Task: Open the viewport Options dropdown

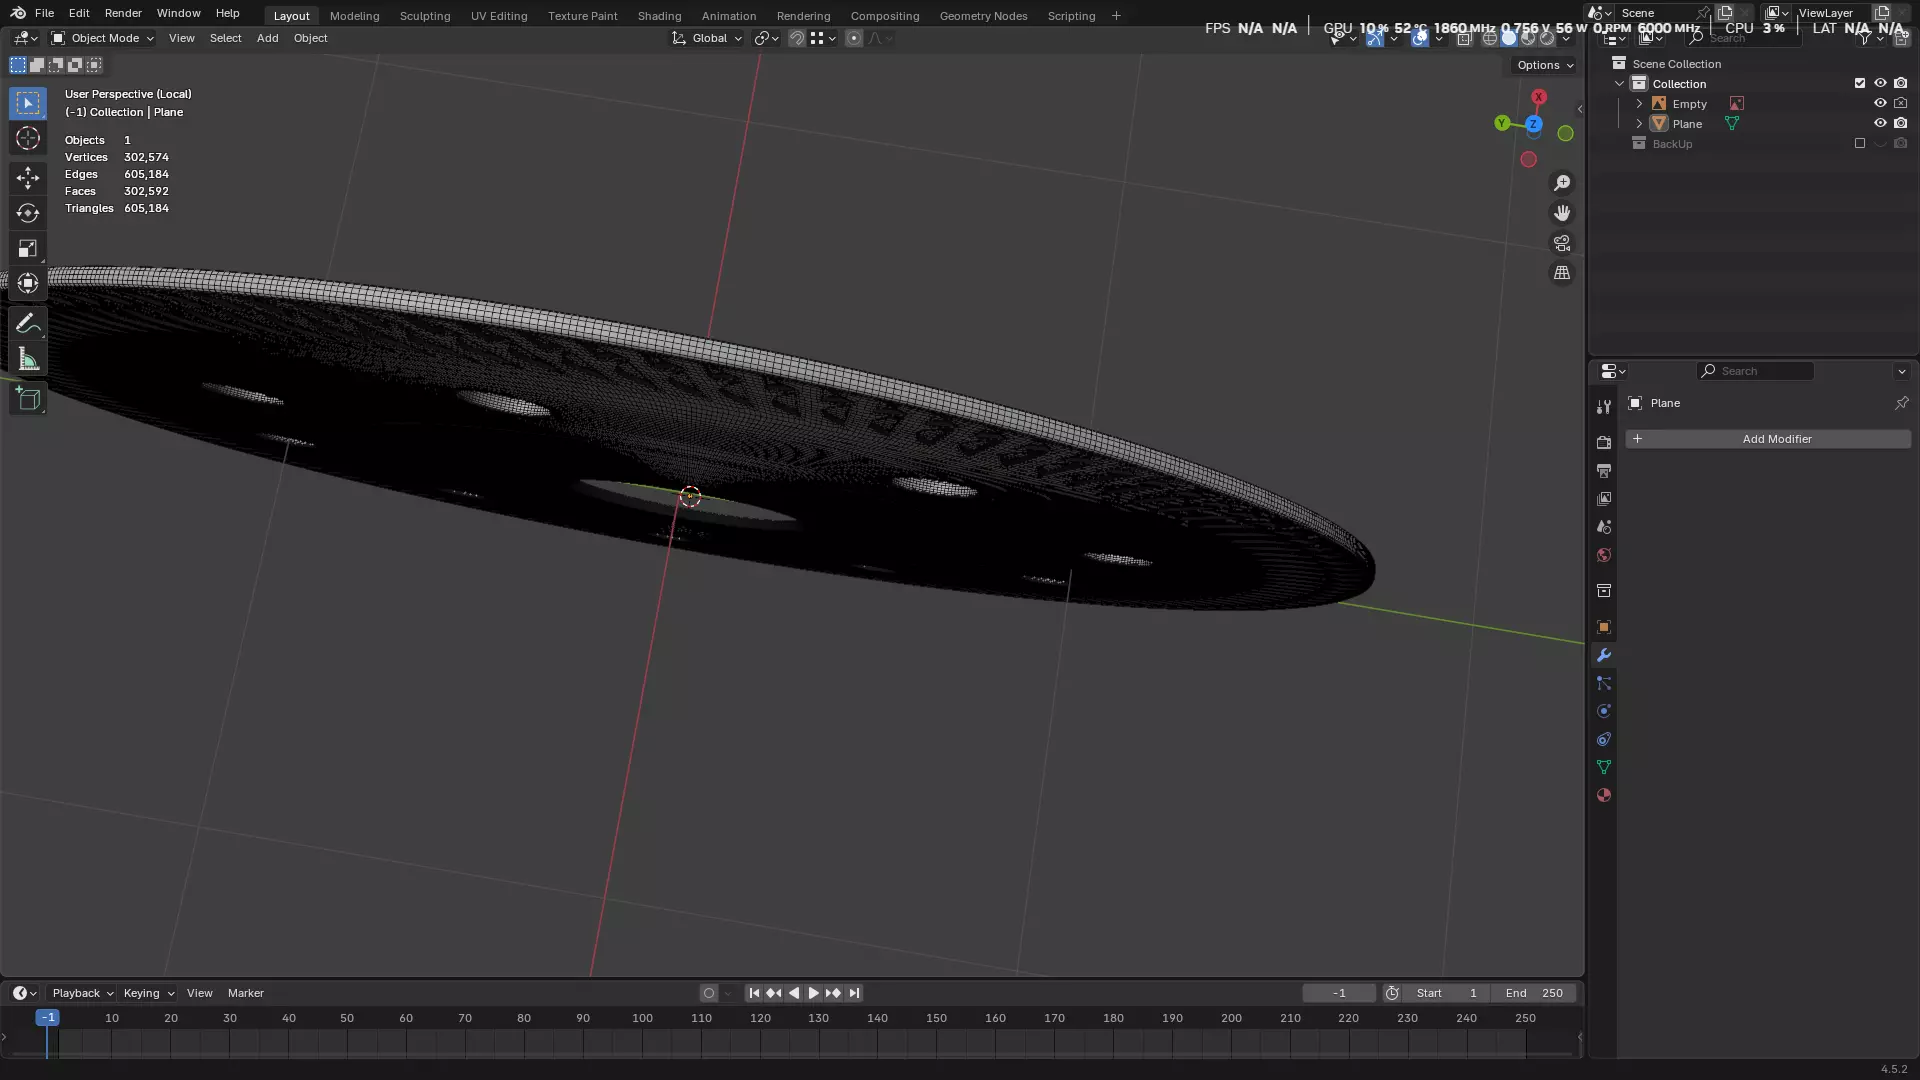Action: click(1545, 65)
